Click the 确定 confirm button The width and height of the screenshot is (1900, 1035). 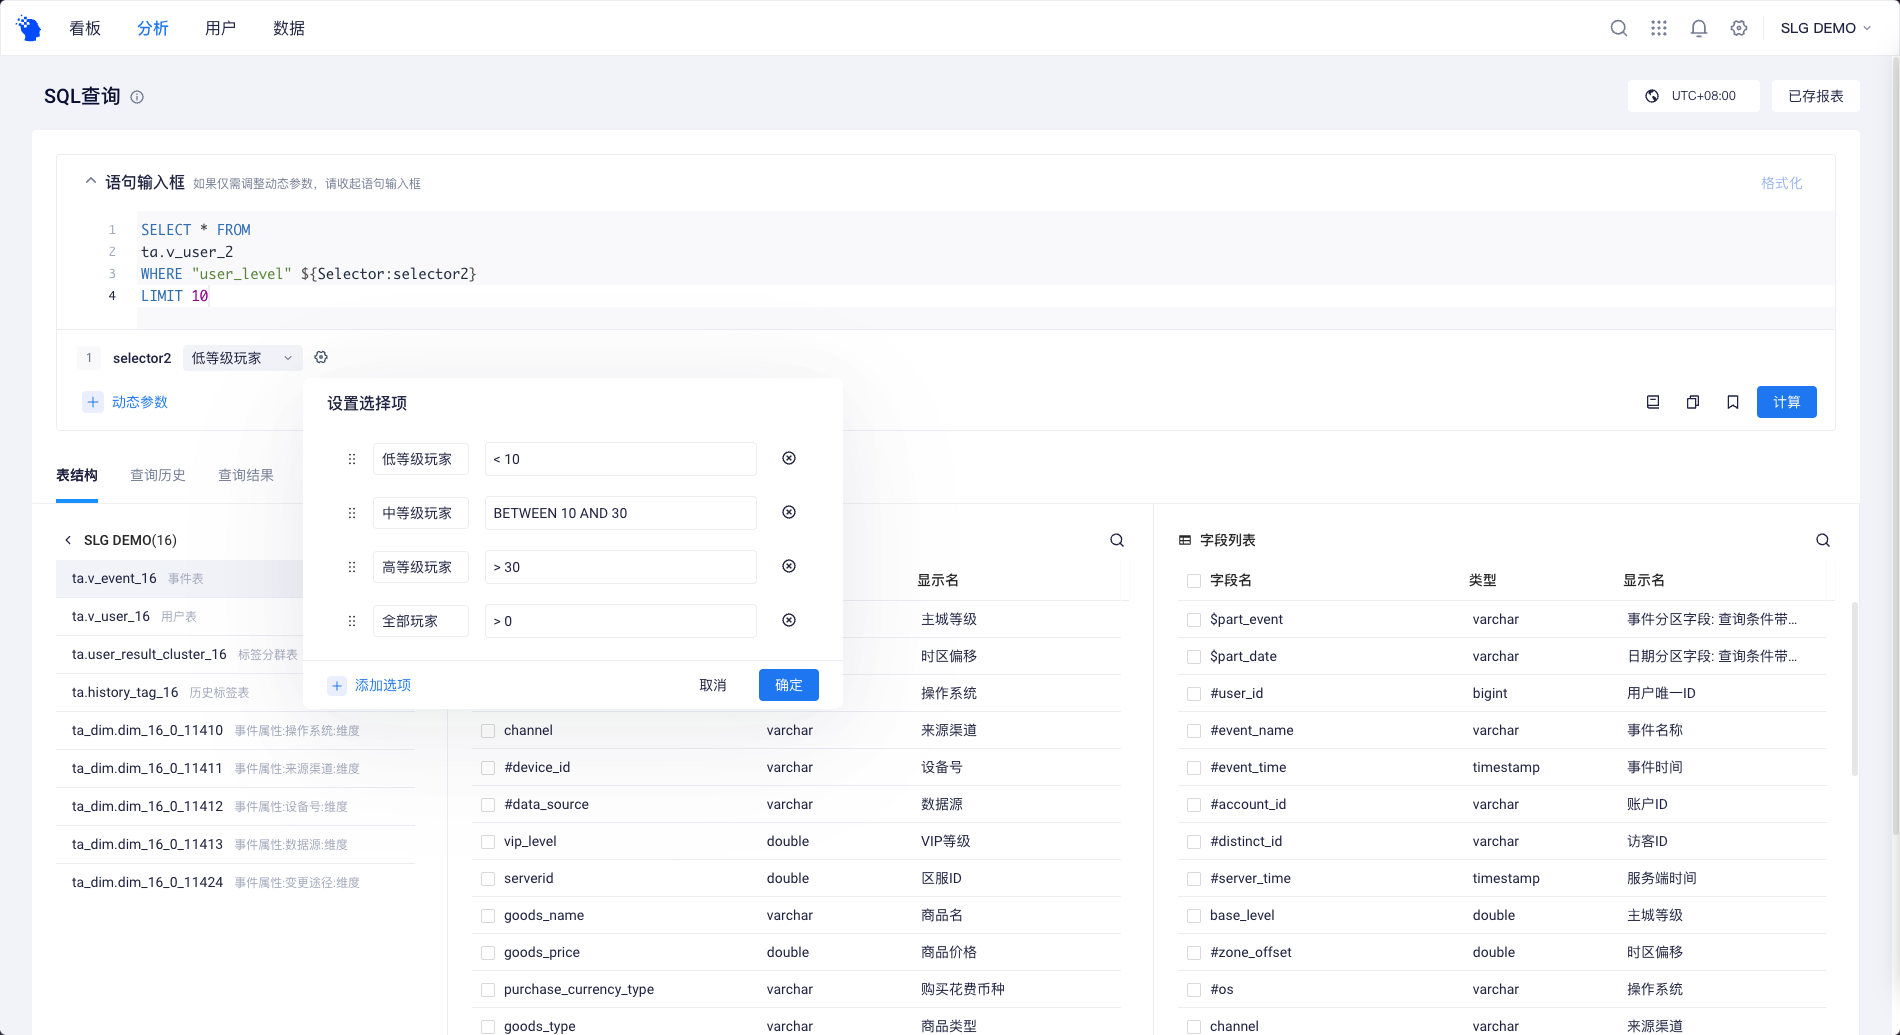tap(788, 685)
